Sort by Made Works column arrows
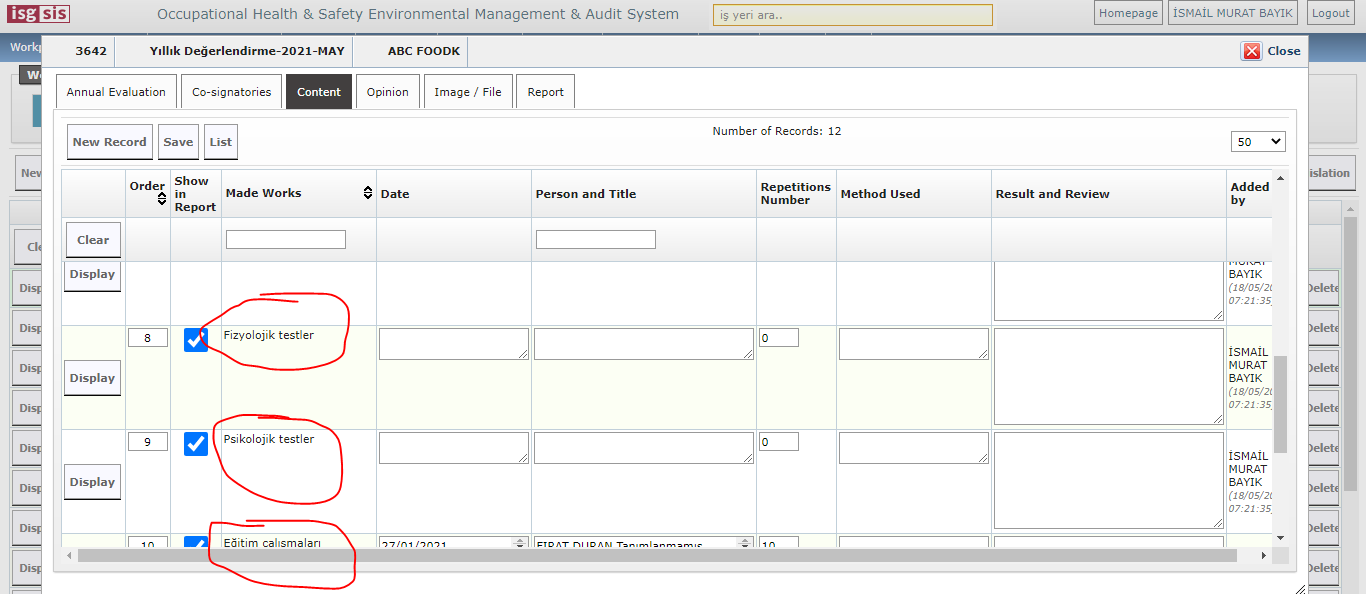The width and height of the screenshot is (1366, 594). click(x=367, y=193)
